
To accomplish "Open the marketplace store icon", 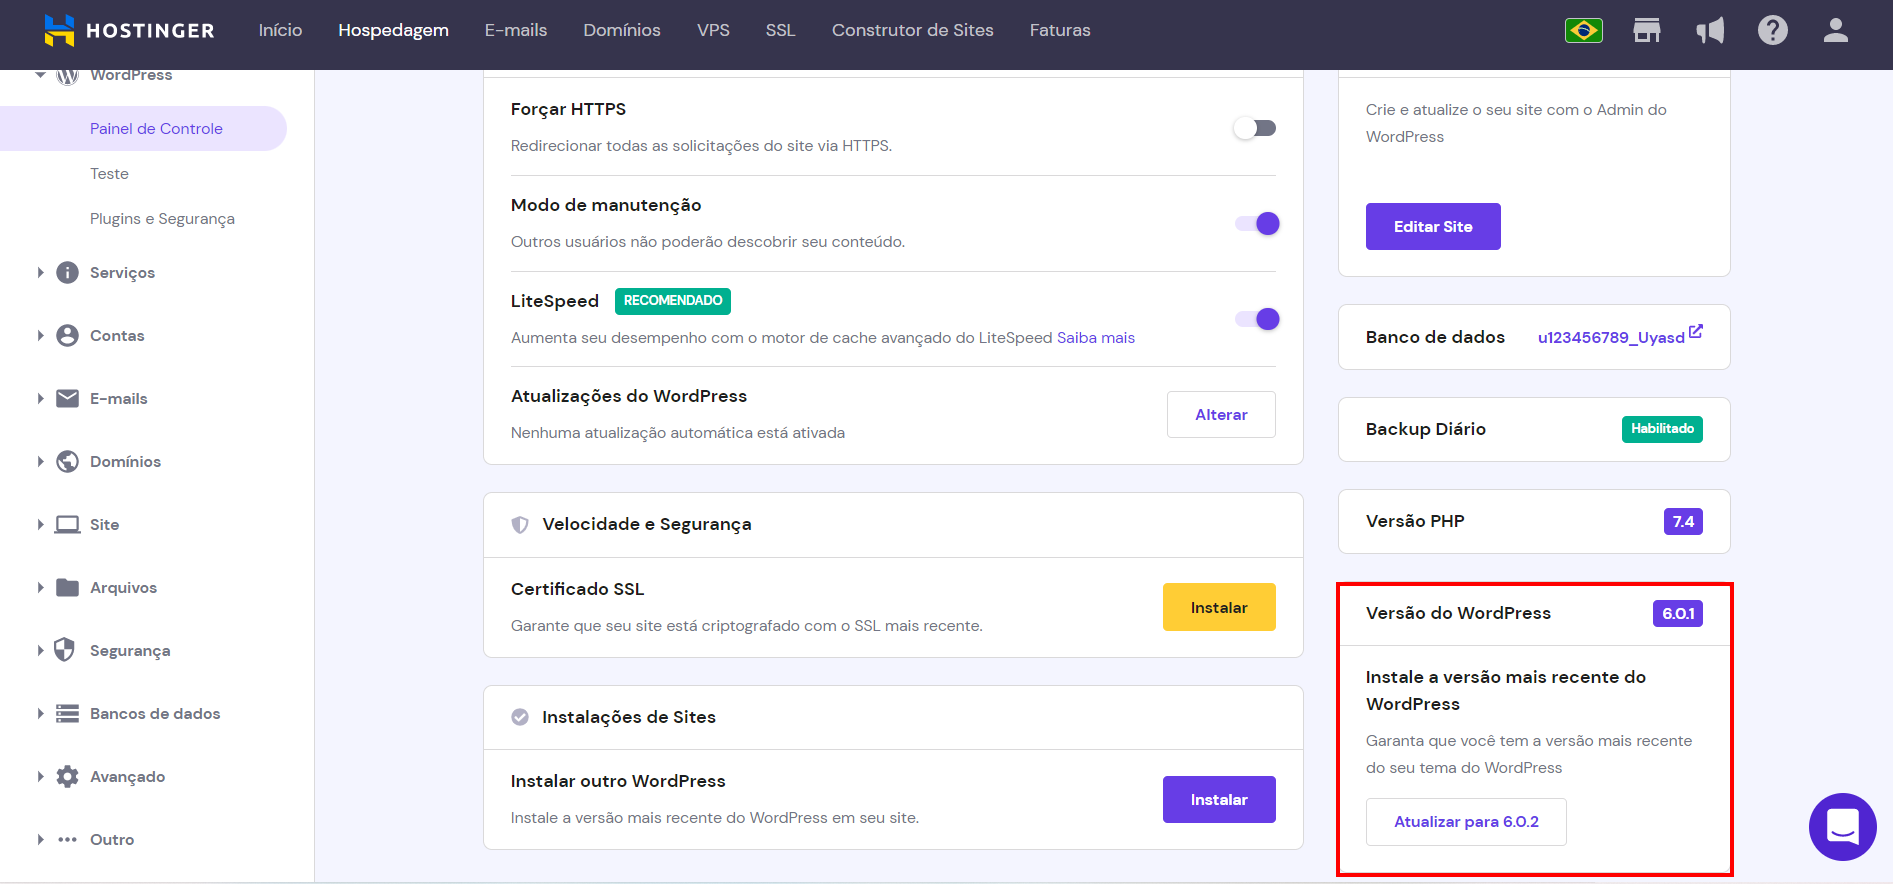I will [x=1646, y=30].
